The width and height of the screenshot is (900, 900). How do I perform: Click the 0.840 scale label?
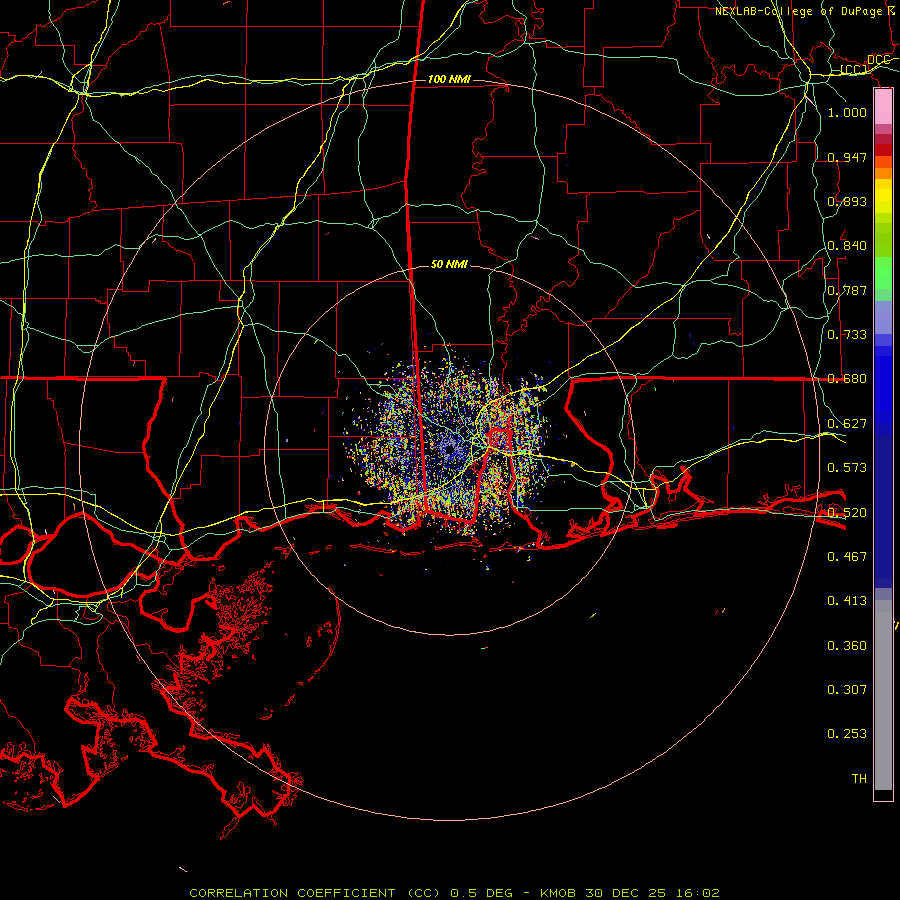coord(847,246)
